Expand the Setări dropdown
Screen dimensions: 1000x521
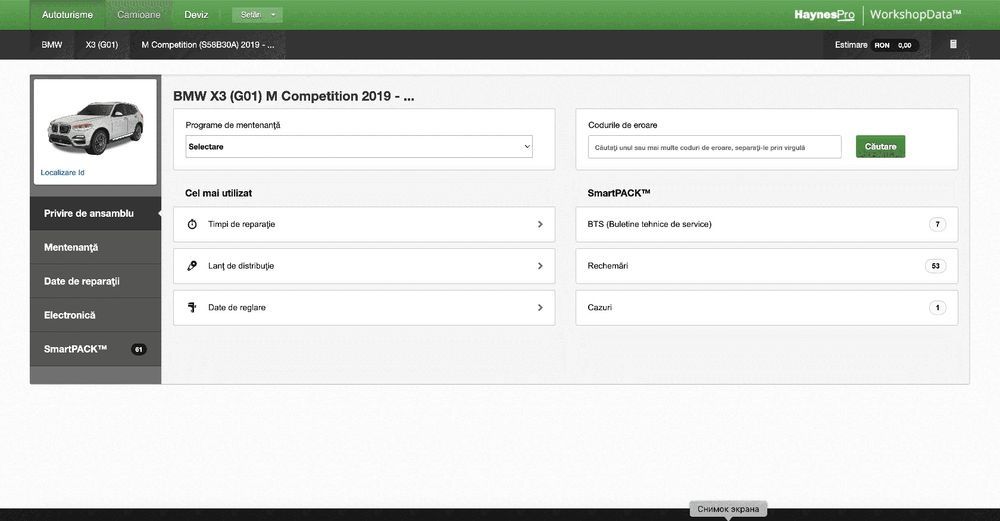pyautogui.click(x=257, y=15)
